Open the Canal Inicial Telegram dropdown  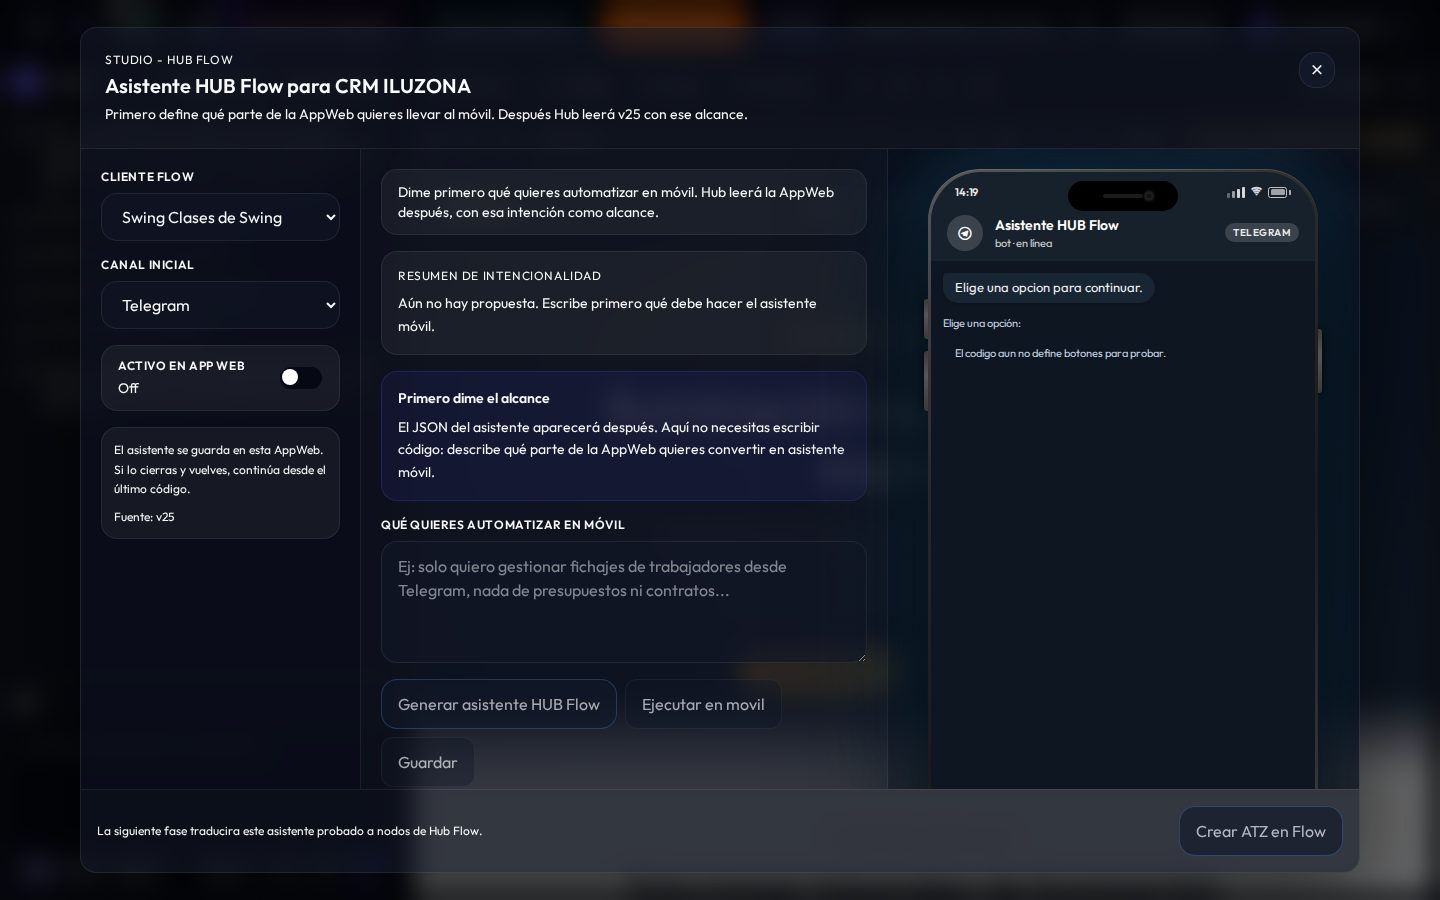[x=220, y=305]
